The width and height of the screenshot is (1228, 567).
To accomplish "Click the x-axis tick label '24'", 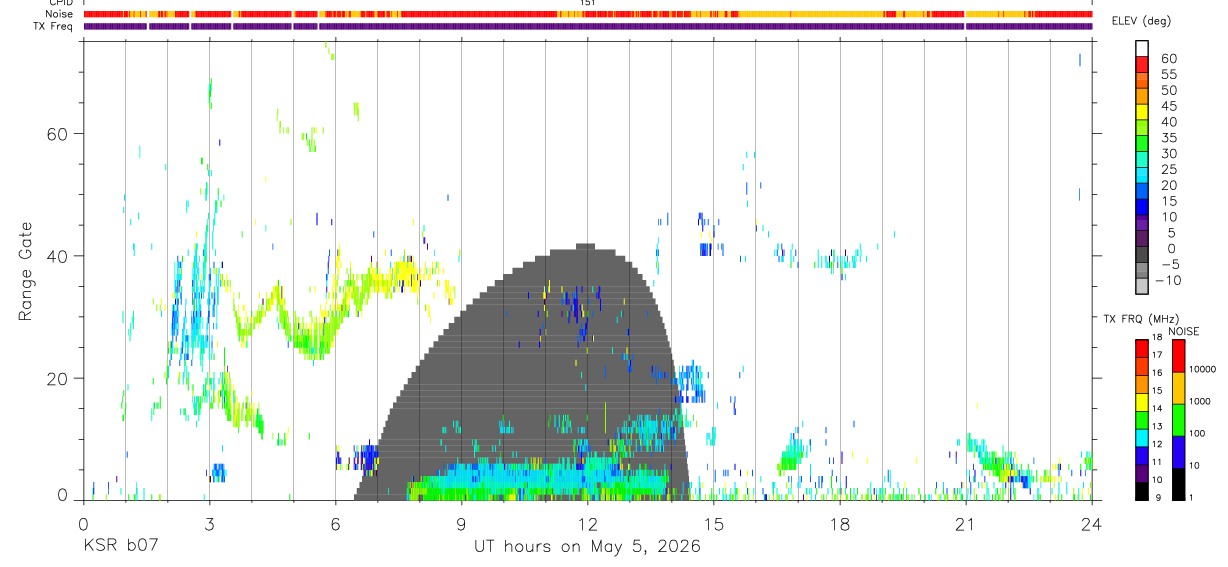I will [1092, 525].
